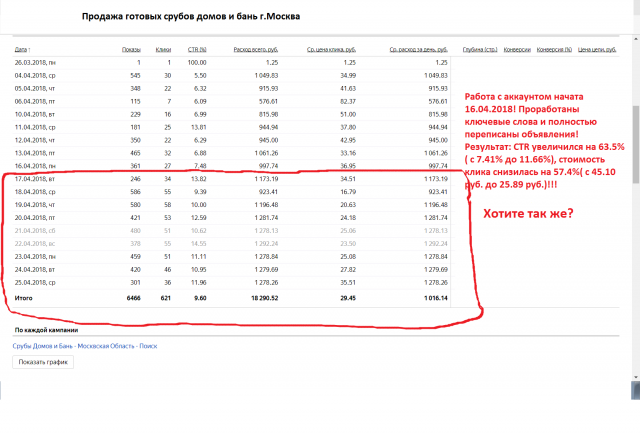The height and width of the screenshot is (435, 640).
Task: Click the scrollbar up arrow
Action: [x=636, y=39]
